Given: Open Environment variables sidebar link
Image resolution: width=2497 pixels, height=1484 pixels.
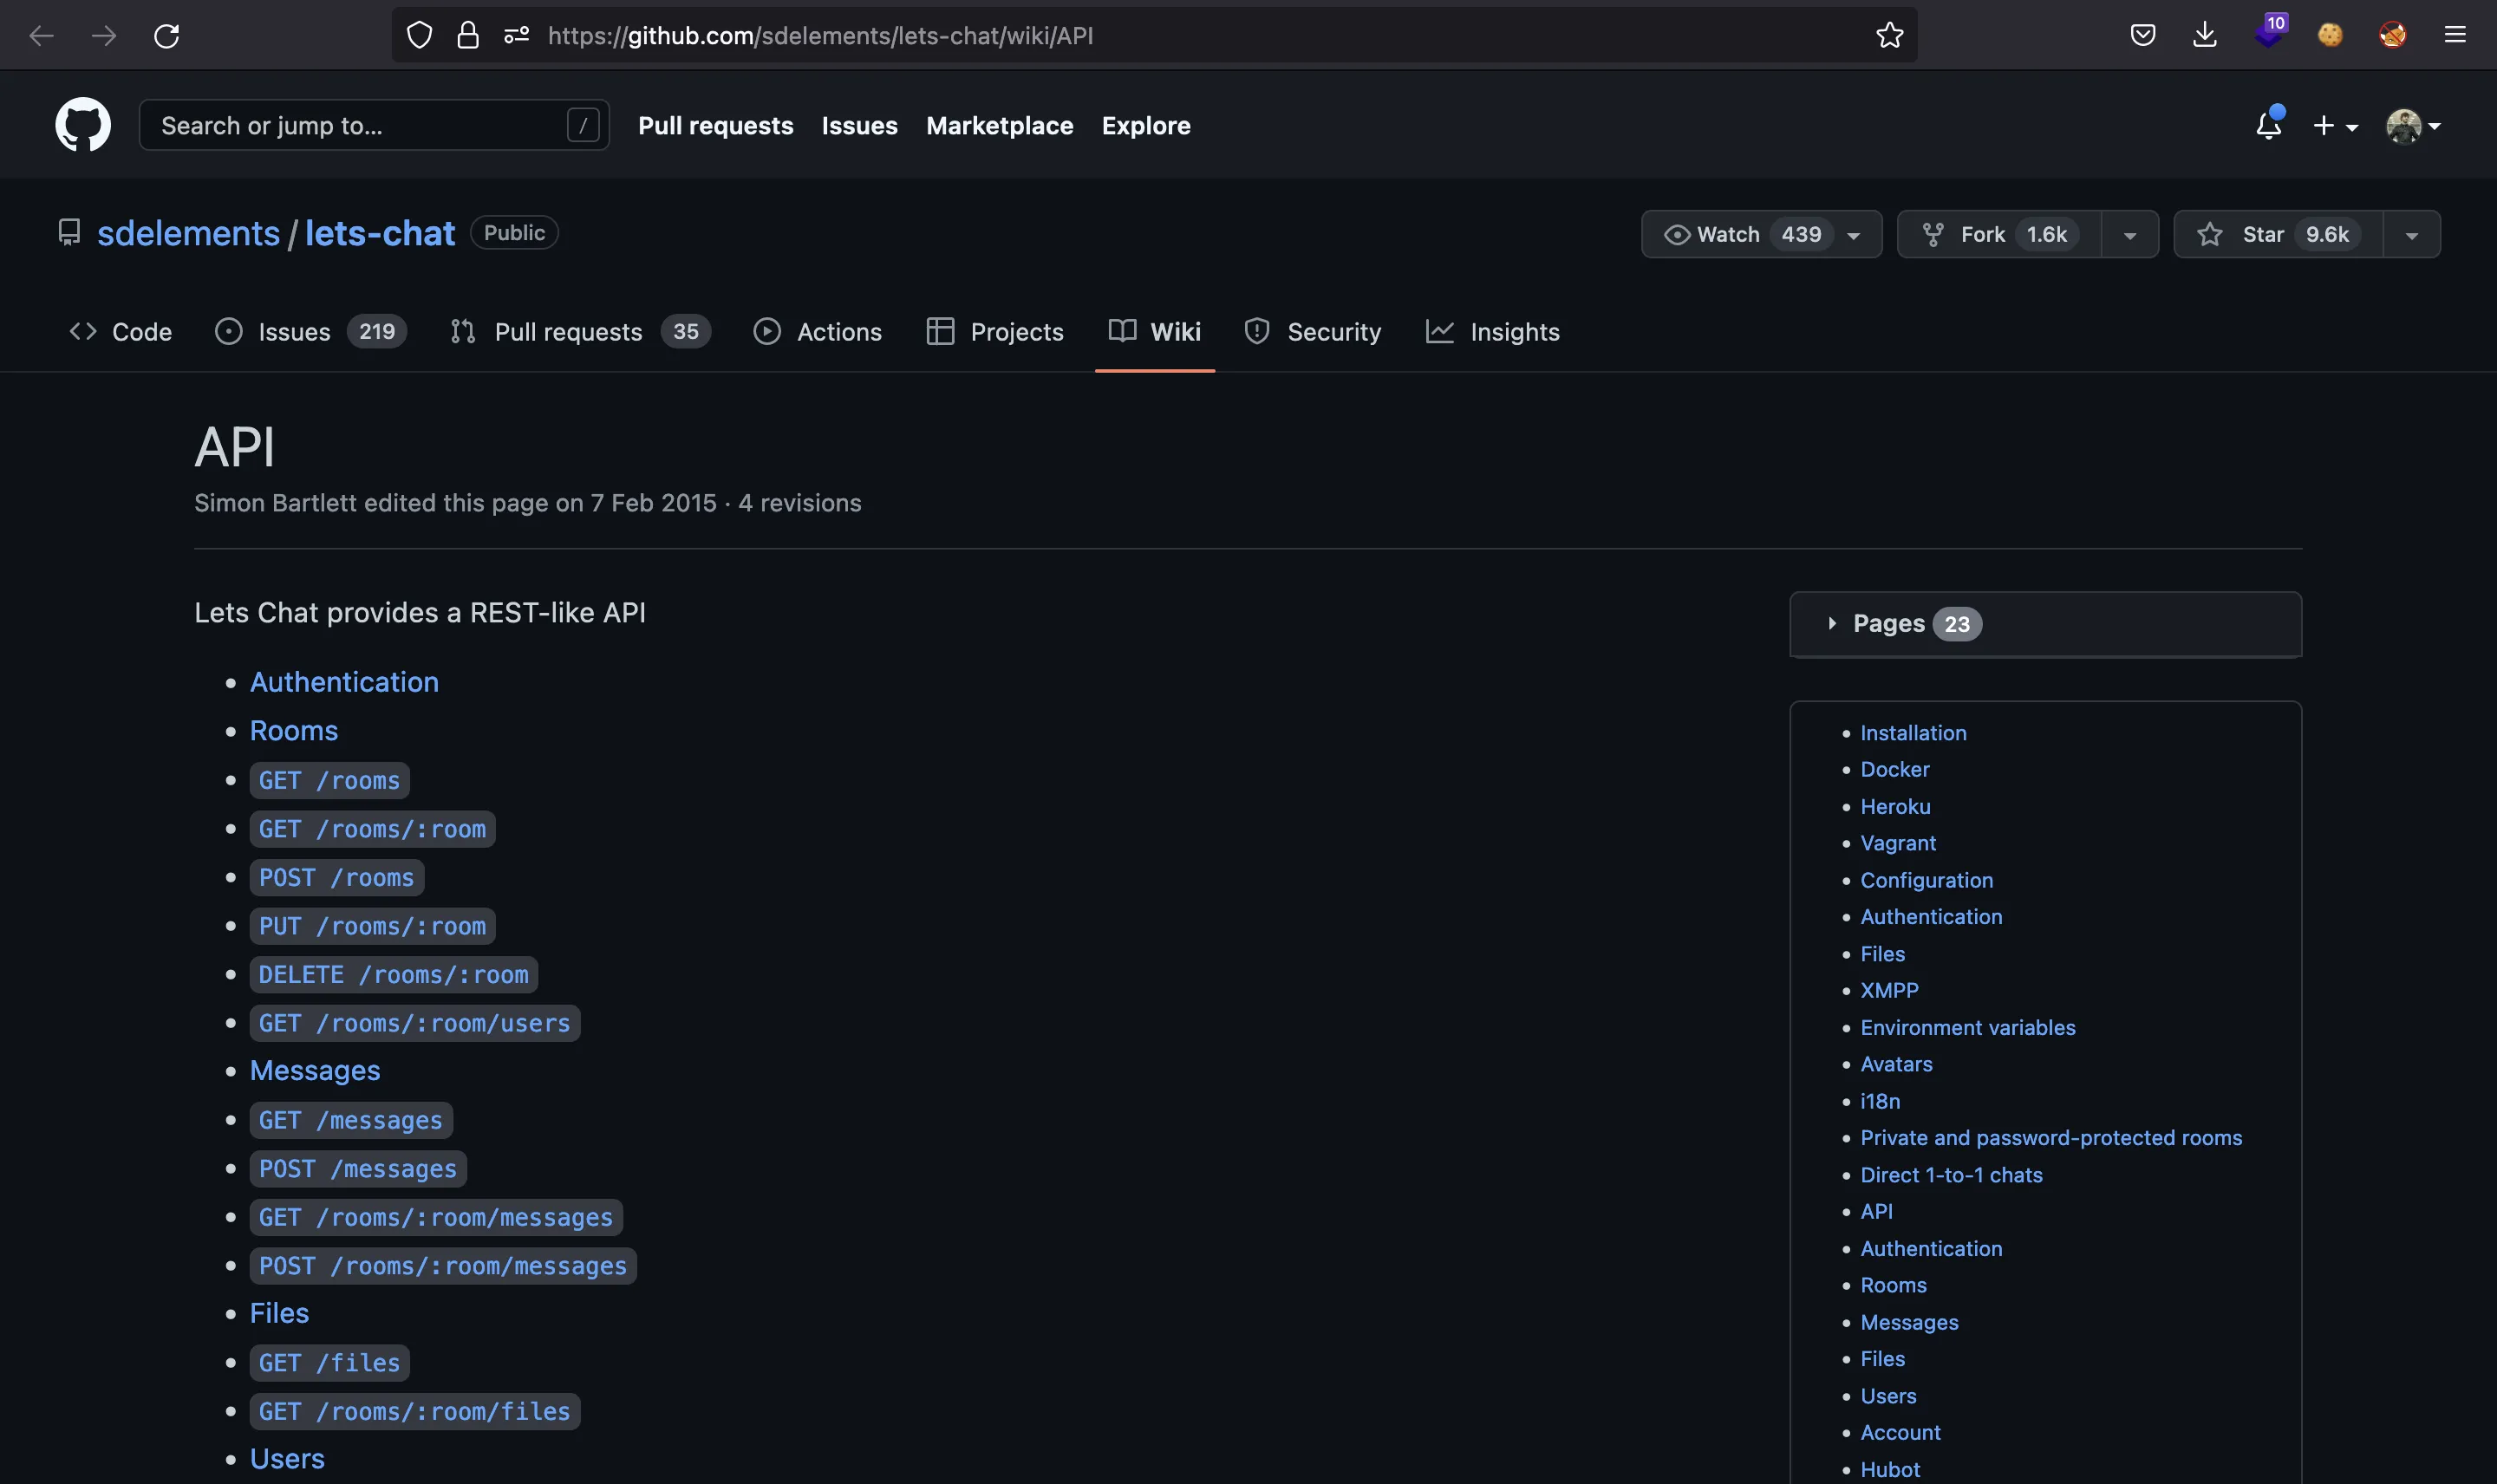Looking at the screenshot, I should coord(1967,1027).
